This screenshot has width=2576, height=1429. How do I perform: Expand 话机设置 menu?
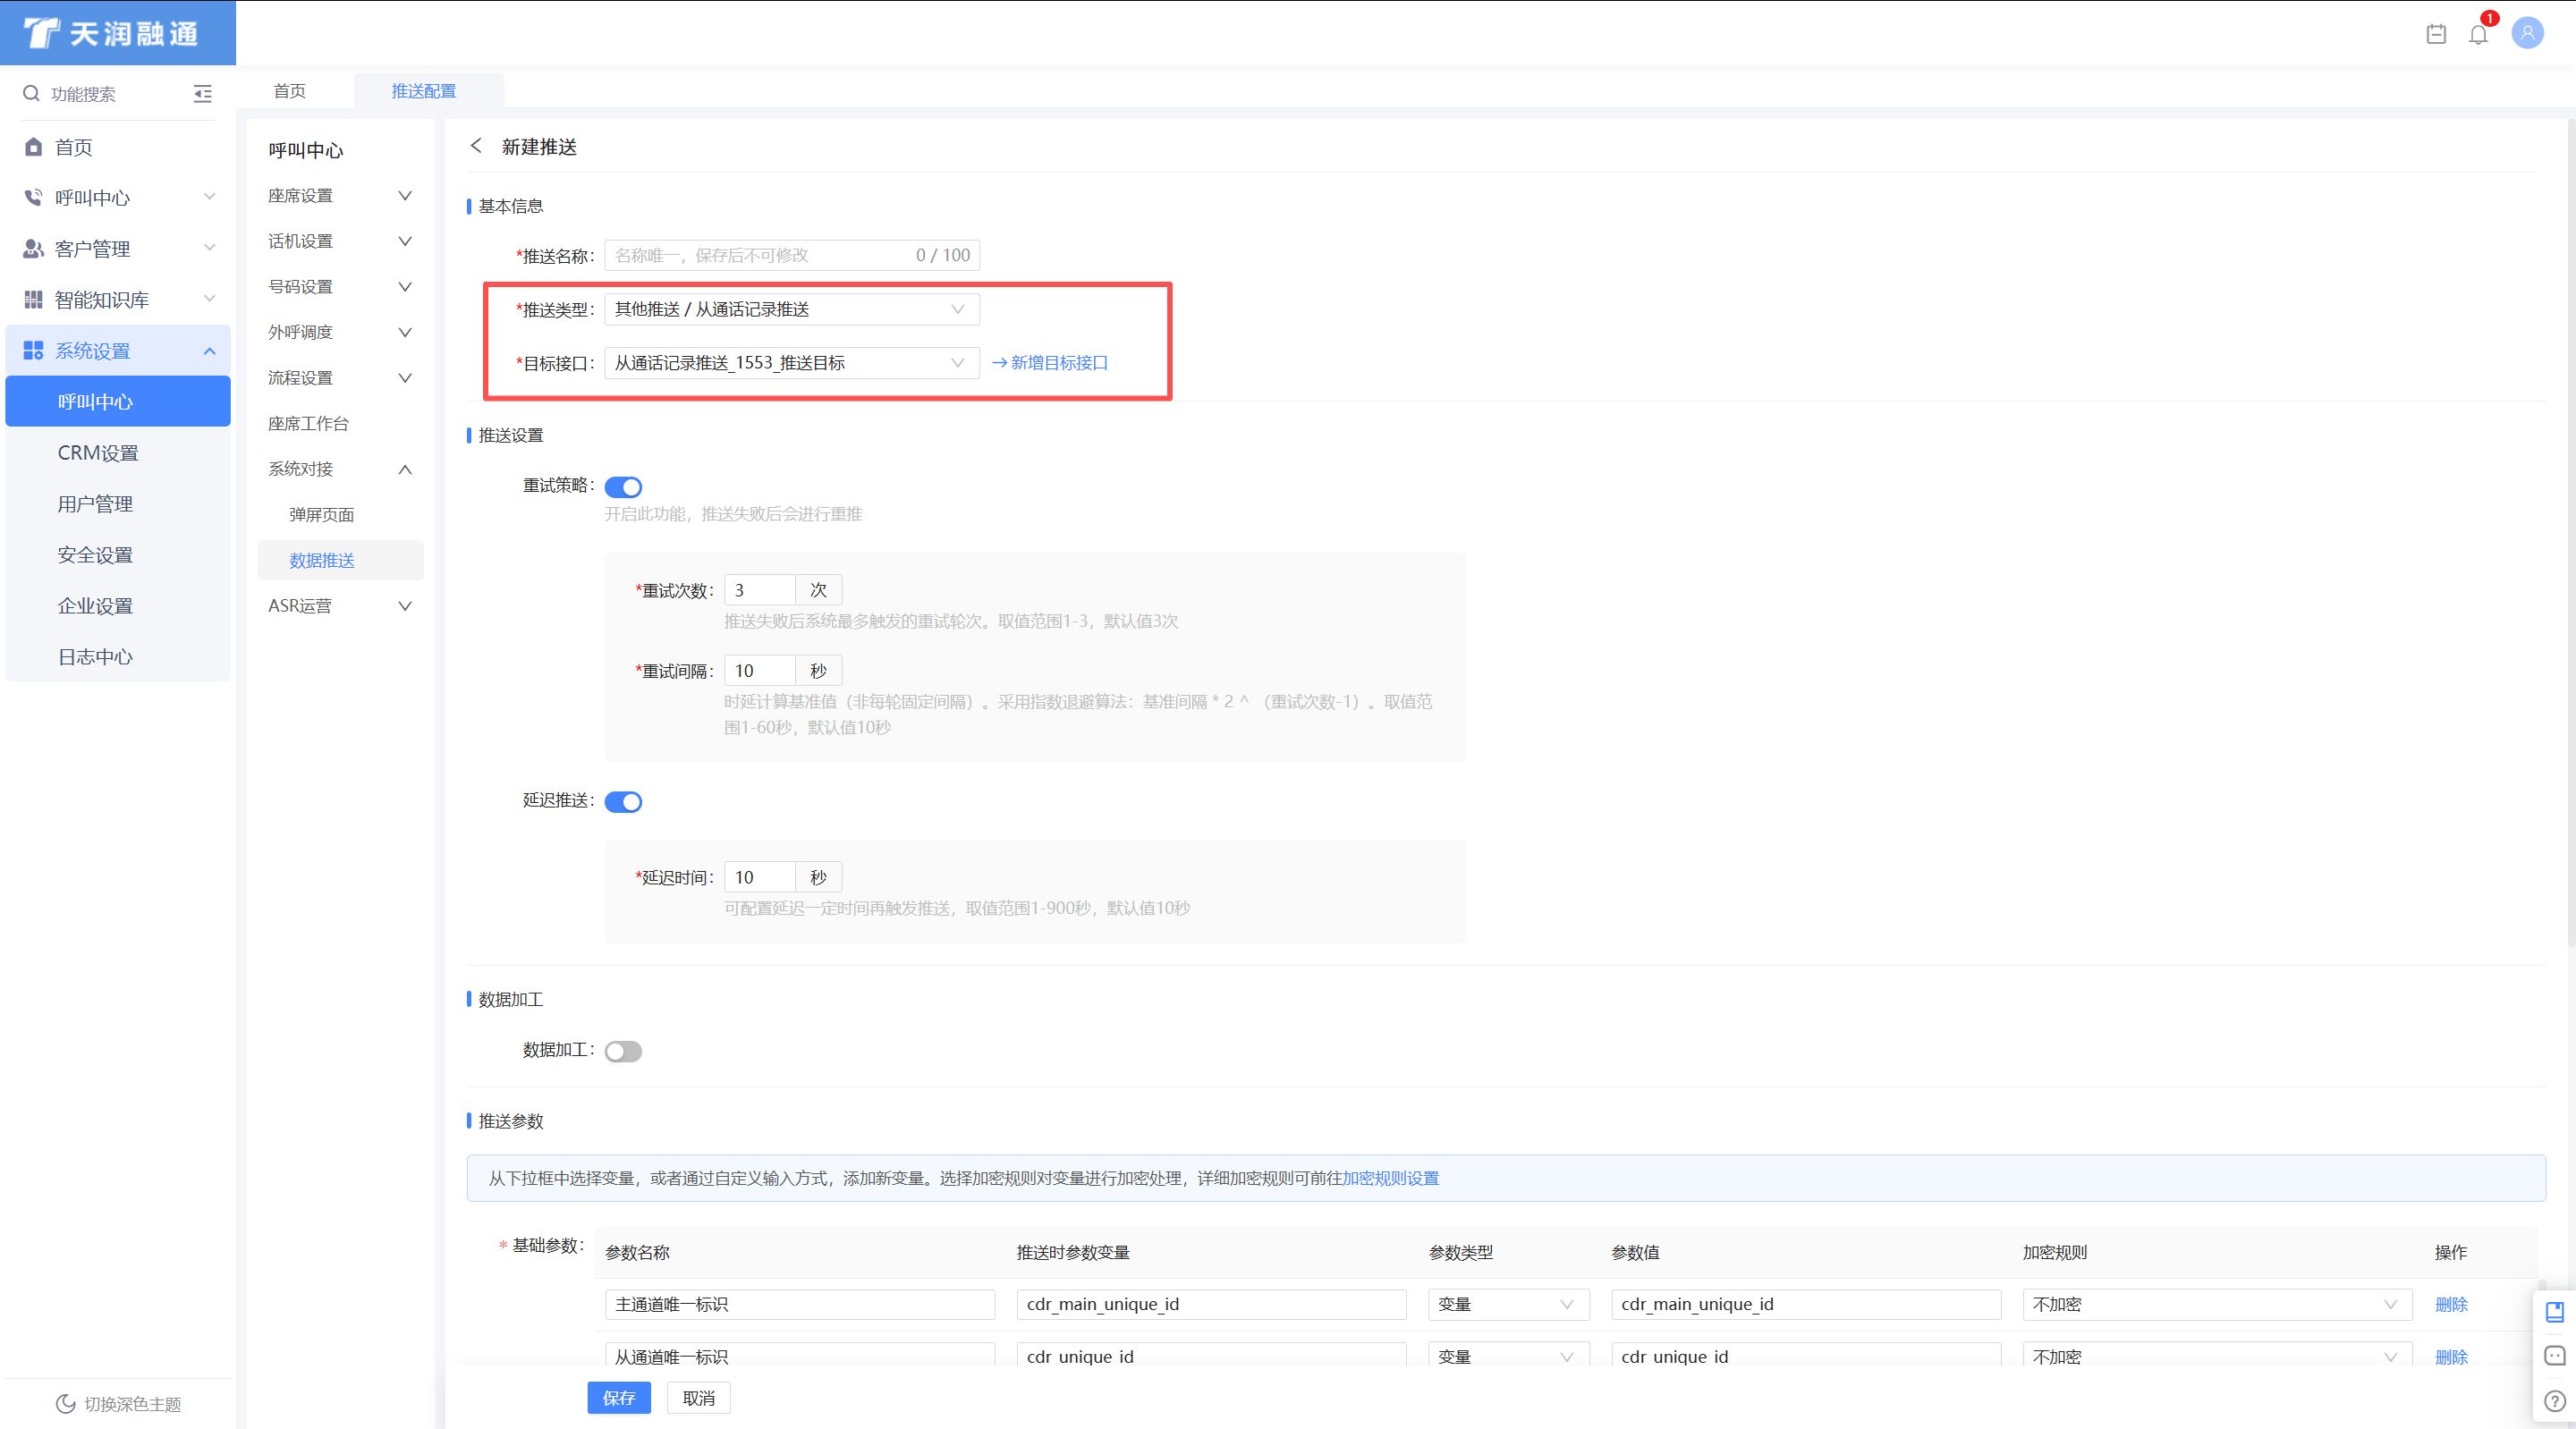click(x=340, y=241)
